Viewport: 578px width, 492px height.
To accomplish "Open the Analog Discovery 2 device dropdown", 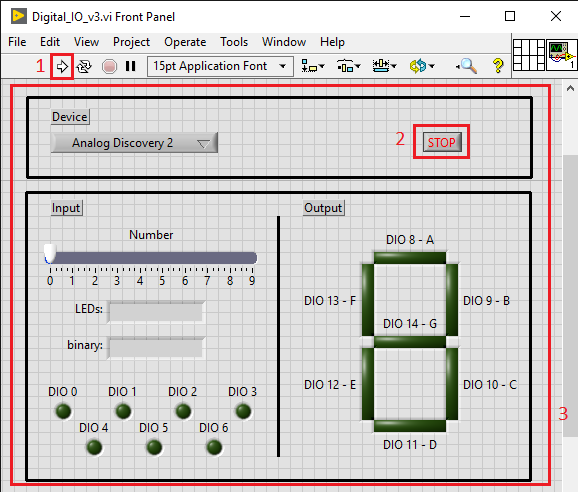I will (134, 143).
